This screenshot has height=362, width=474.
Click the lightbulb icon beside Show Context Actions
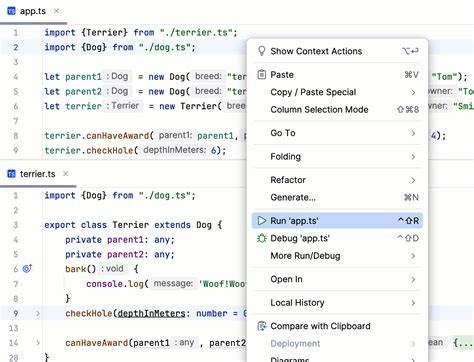coord(262,51)
